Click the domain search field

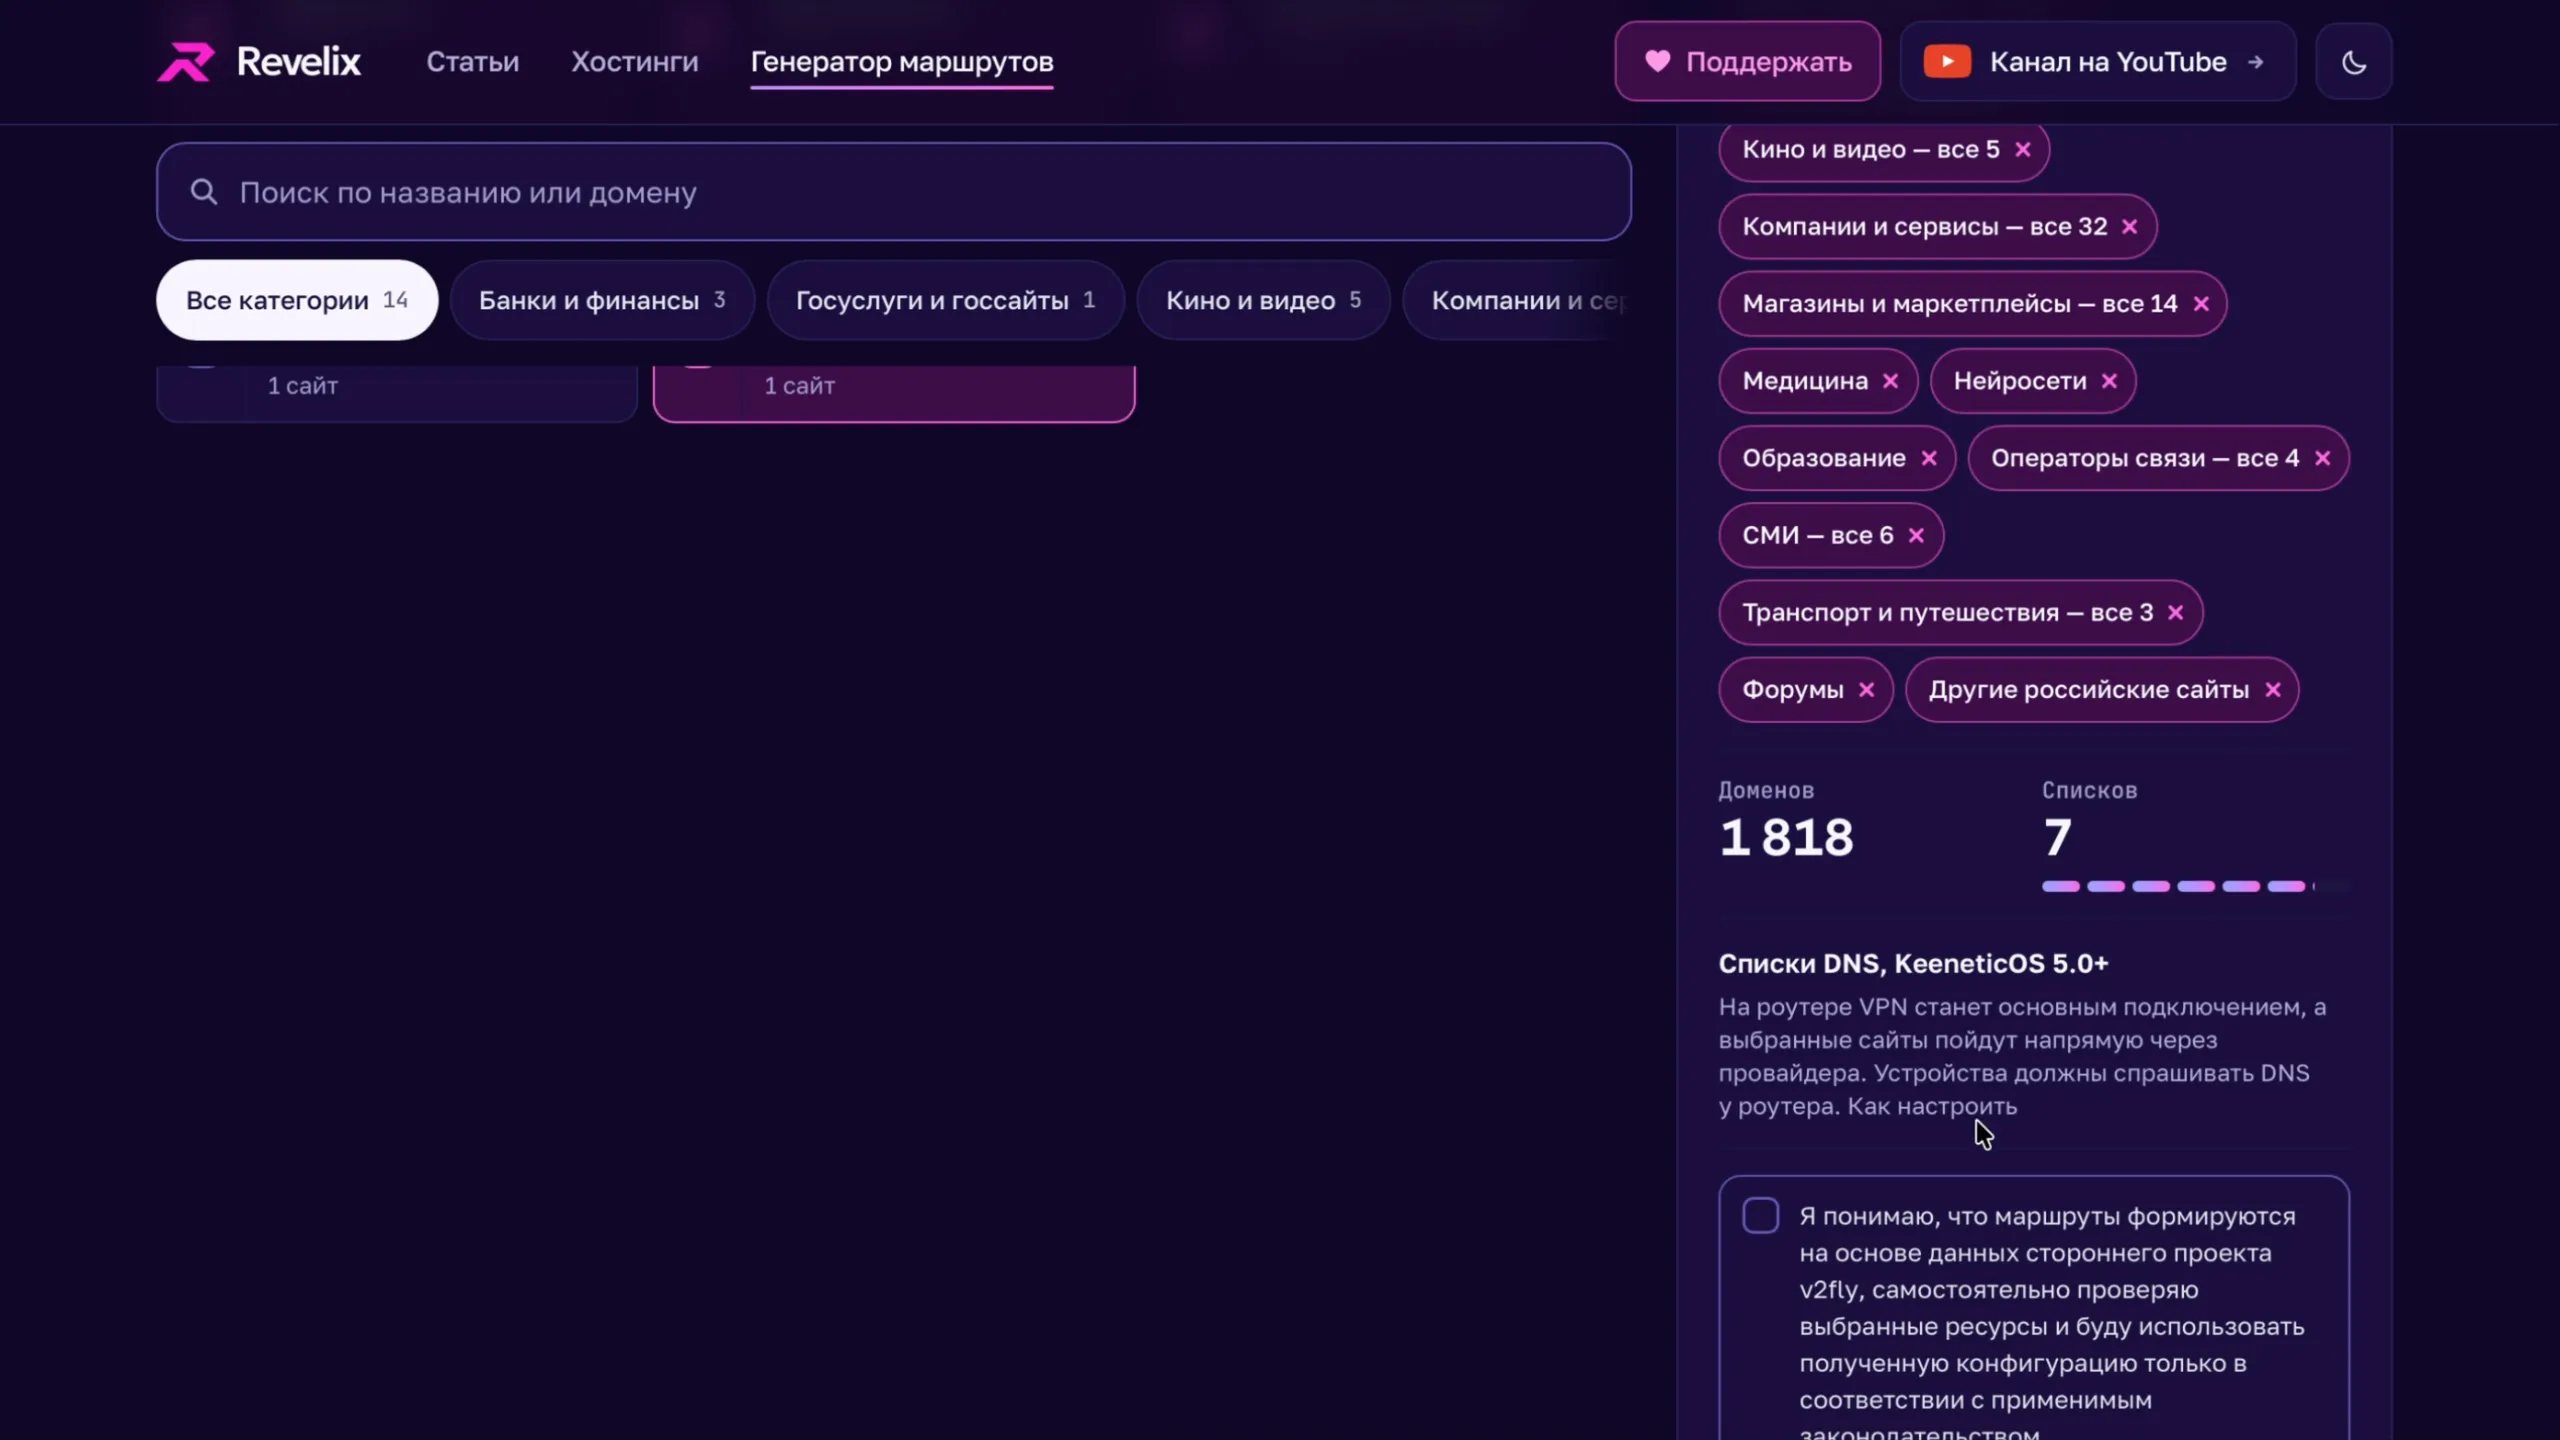[x=894, y=192]
